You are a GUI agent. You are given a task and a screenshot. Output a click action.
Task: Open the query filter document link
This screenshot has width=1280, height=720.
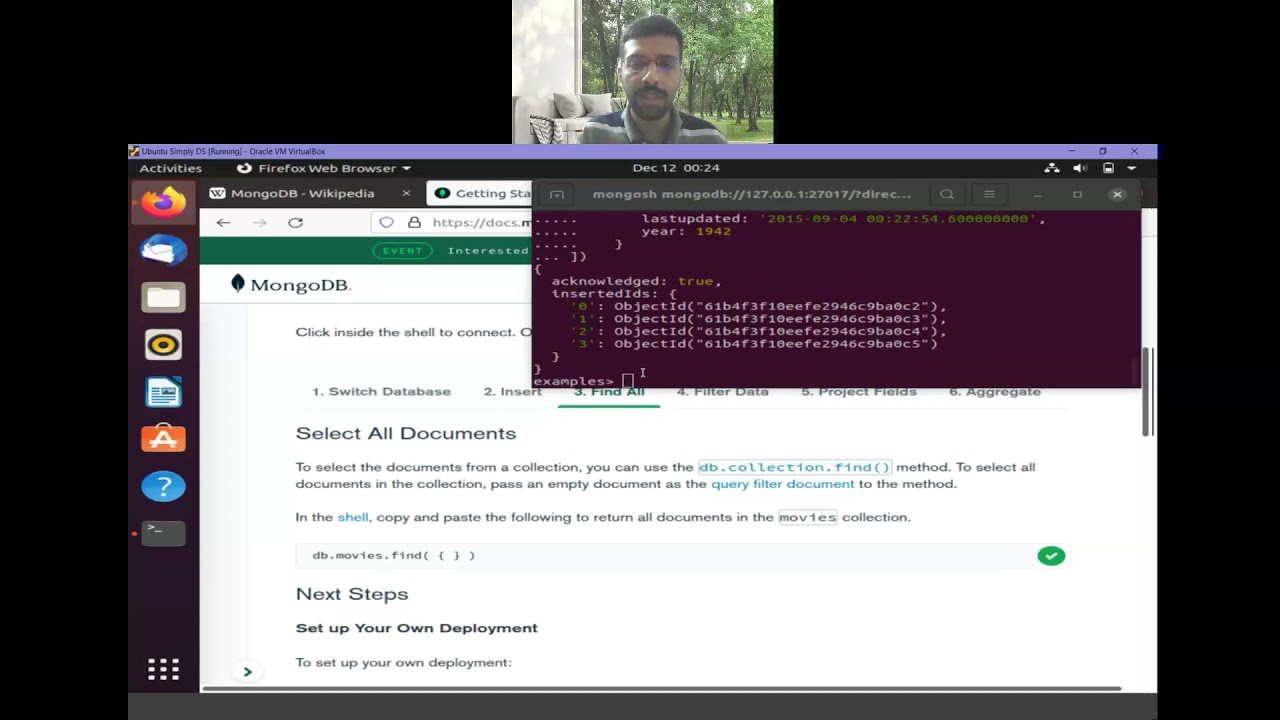point(782,484)
